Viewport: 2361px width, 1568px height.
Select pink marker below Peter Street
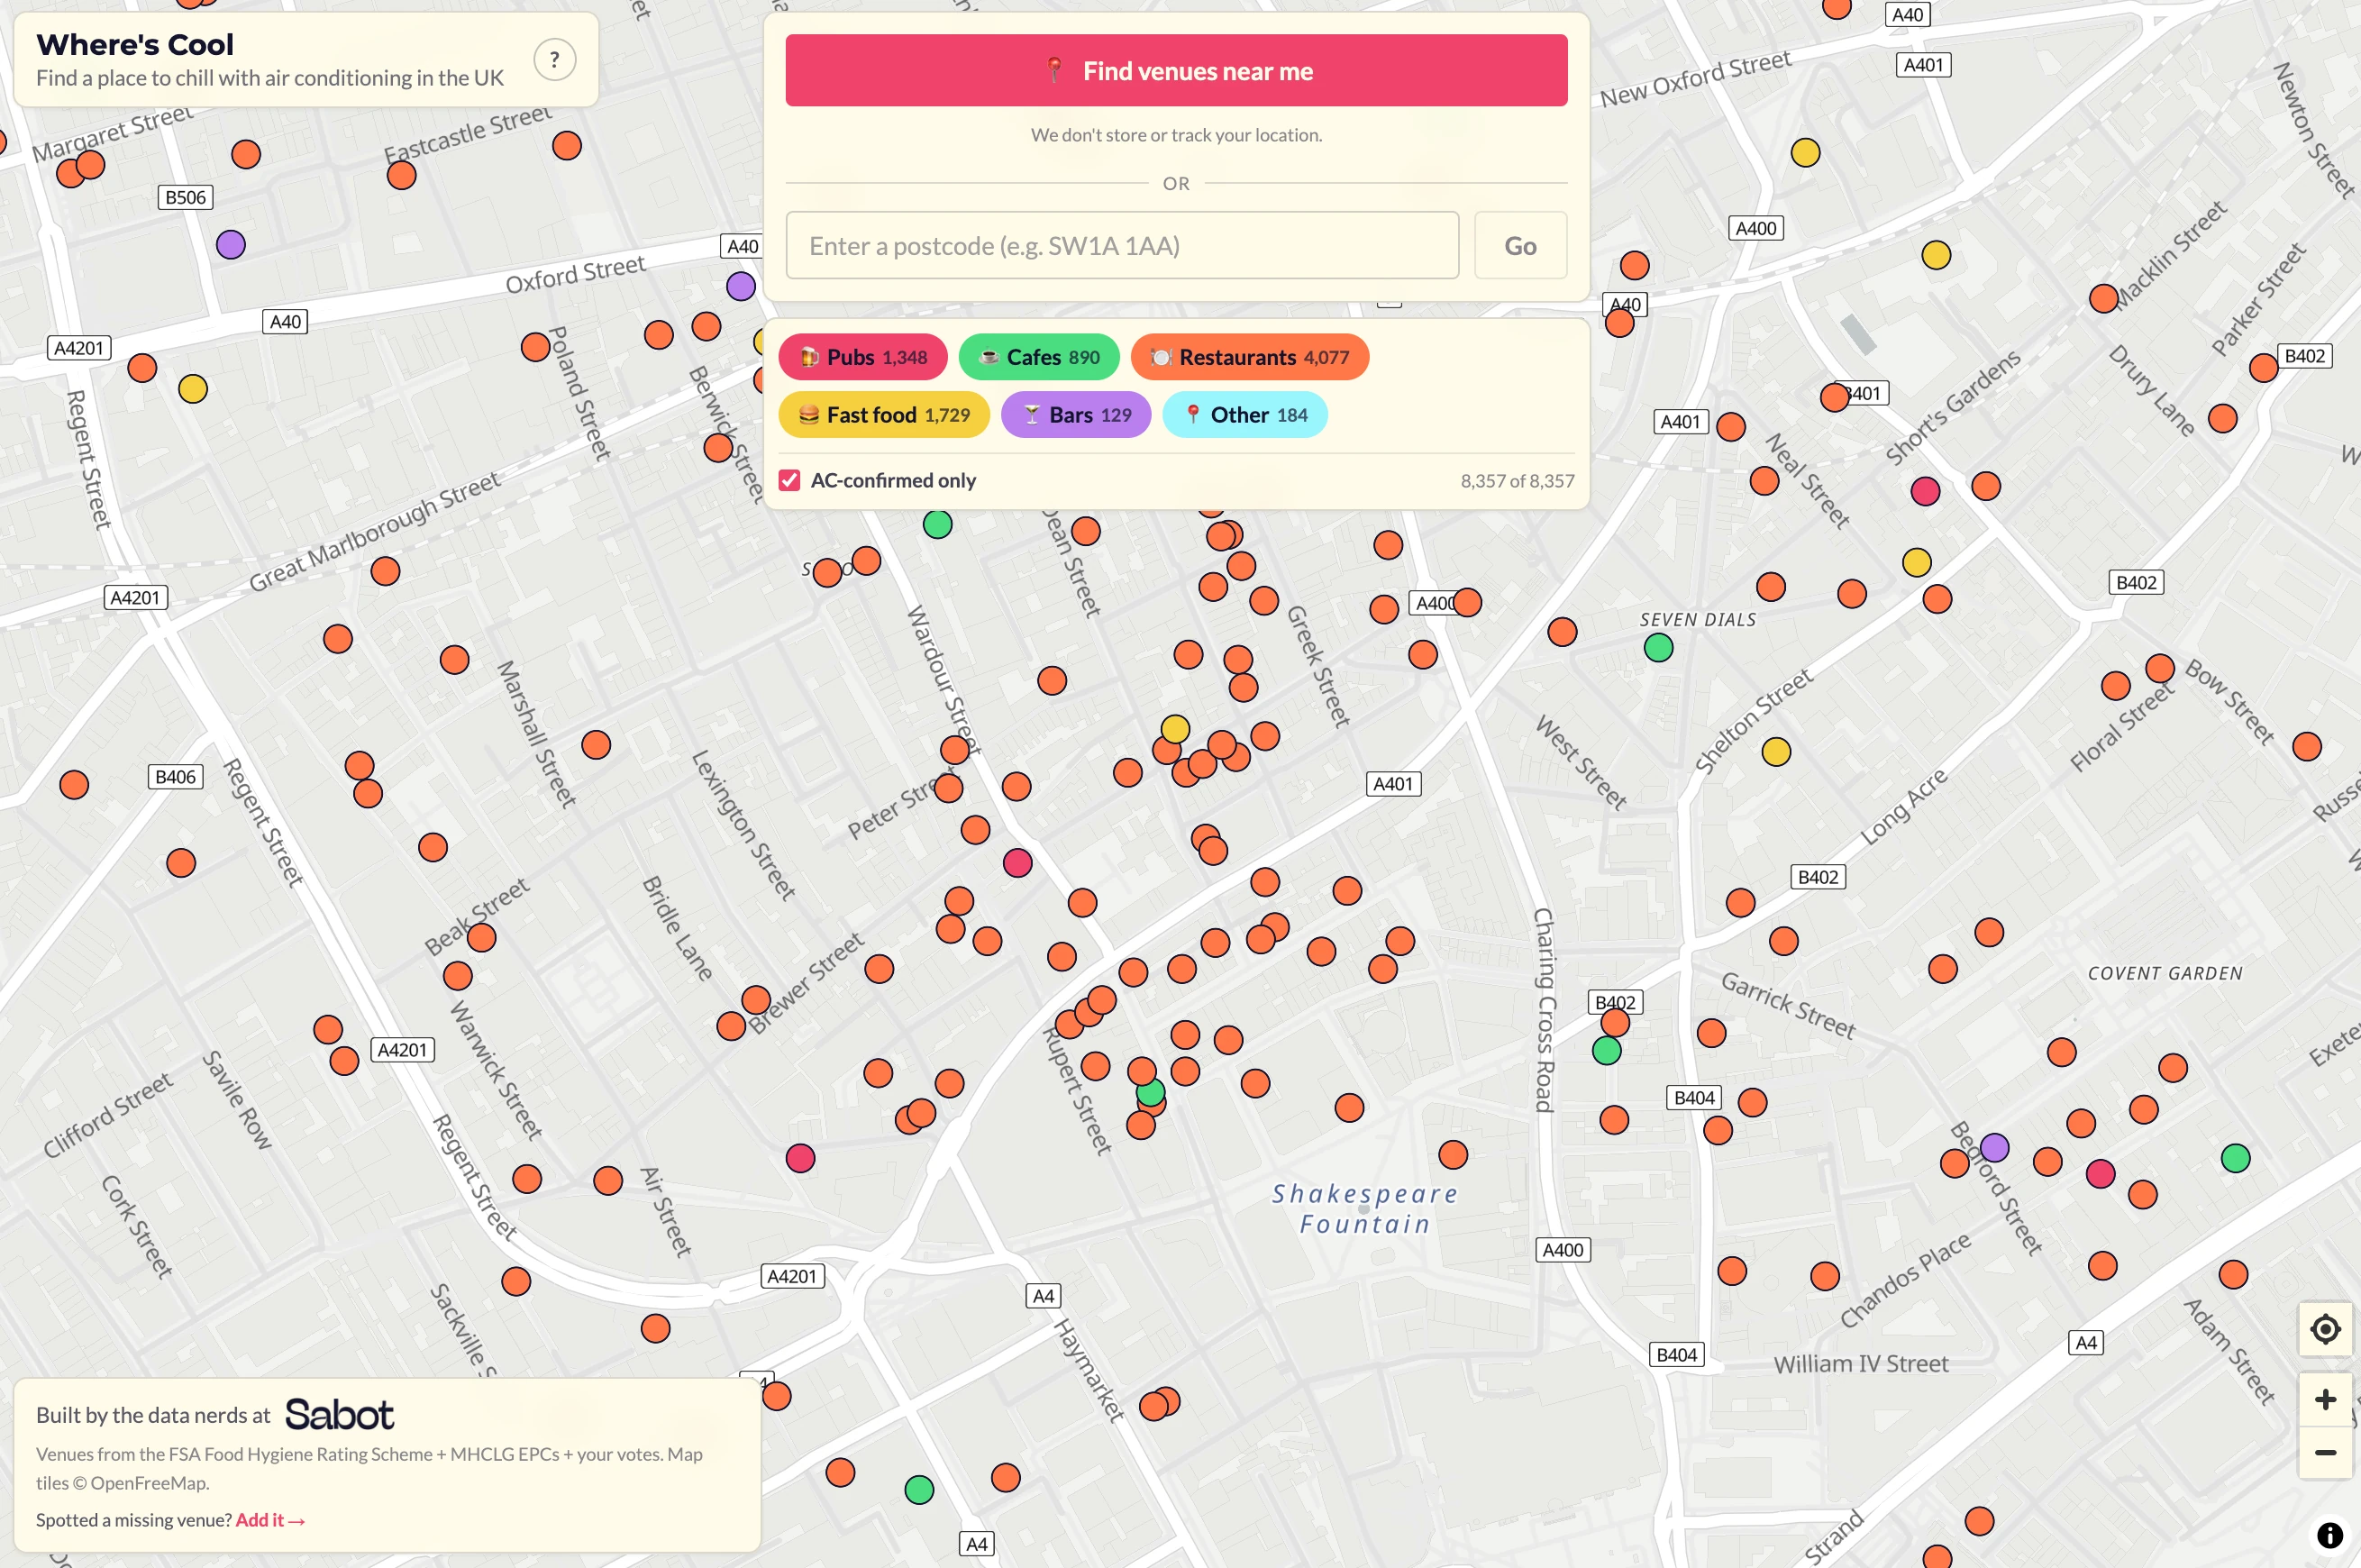click(1017, 863)
